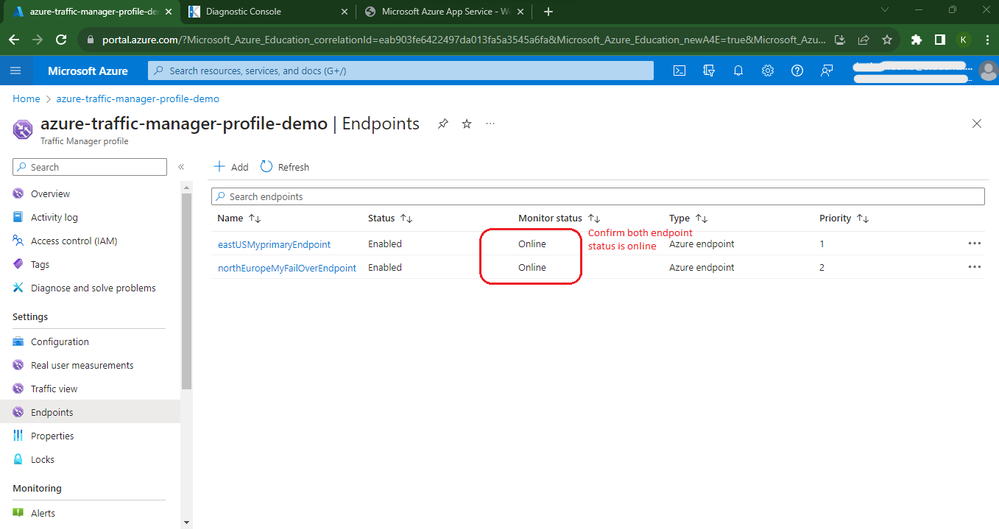The width and height of the screenshot is (999, 529).
Task: Sort endpoints by Priority column
Action: [x=844, y=218]
